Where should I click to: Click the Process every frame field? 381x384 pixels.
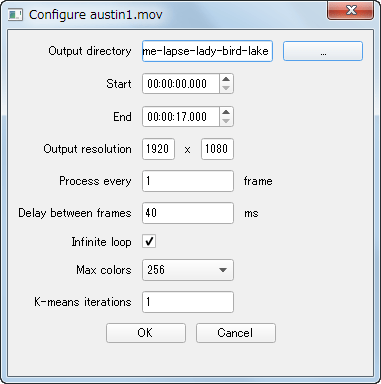188,181
